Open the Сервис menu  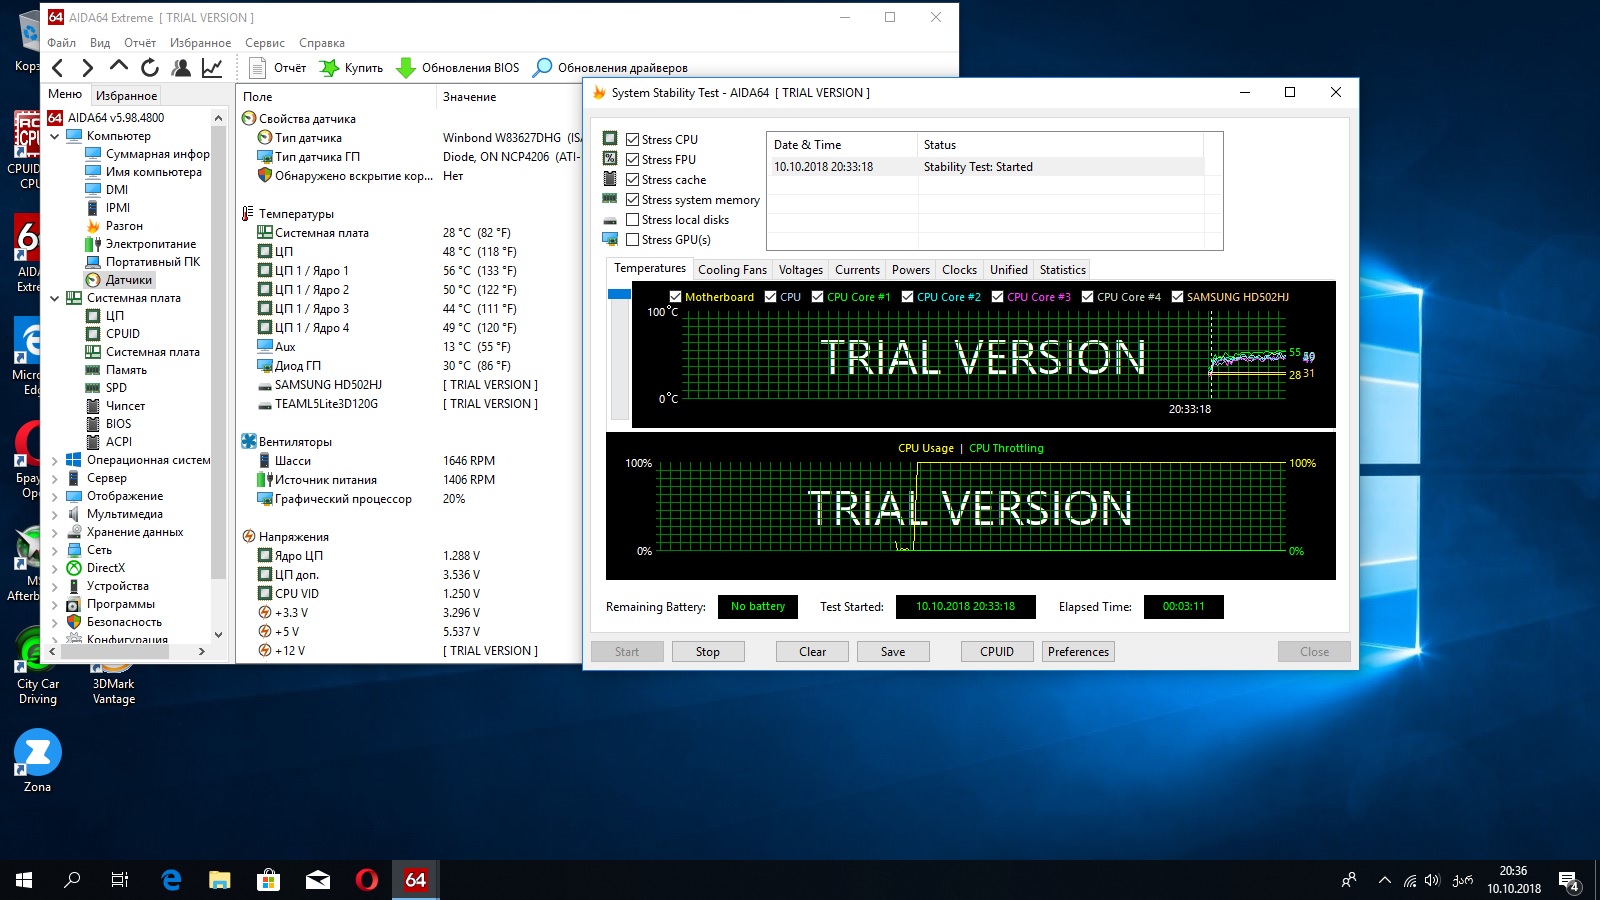point(265,43)
